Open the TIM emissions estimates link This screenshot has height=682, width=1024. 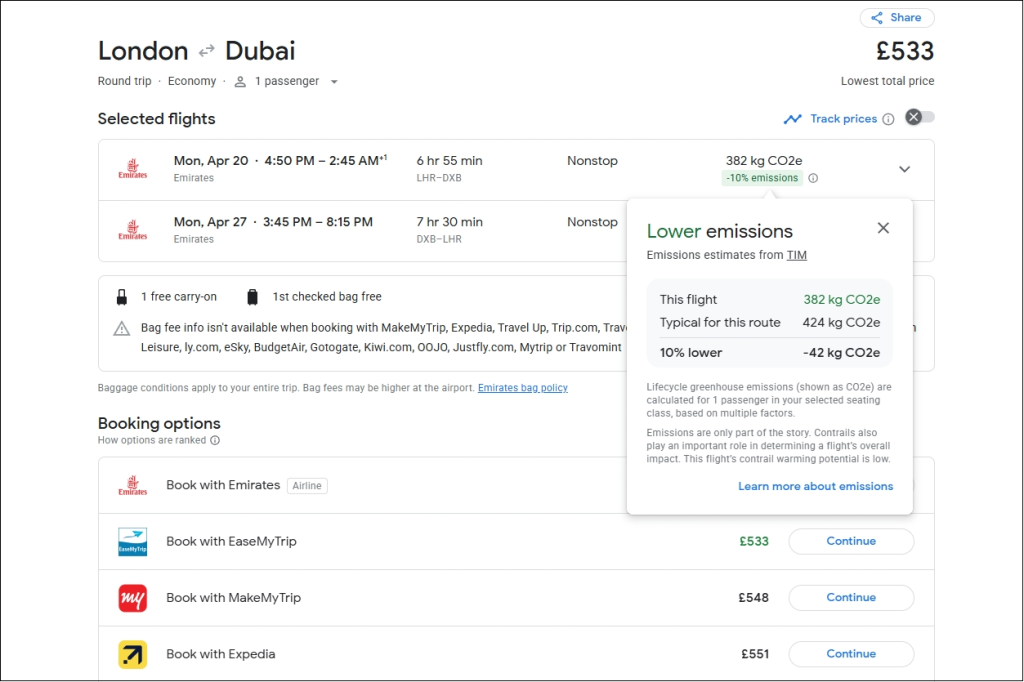[796, 255]
